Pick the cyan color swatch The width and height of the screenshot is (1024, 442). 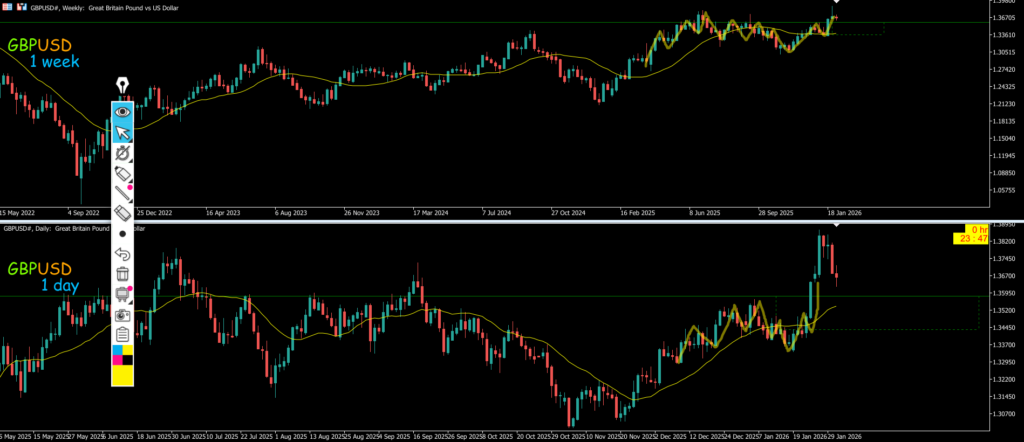(x=117, y=351)
